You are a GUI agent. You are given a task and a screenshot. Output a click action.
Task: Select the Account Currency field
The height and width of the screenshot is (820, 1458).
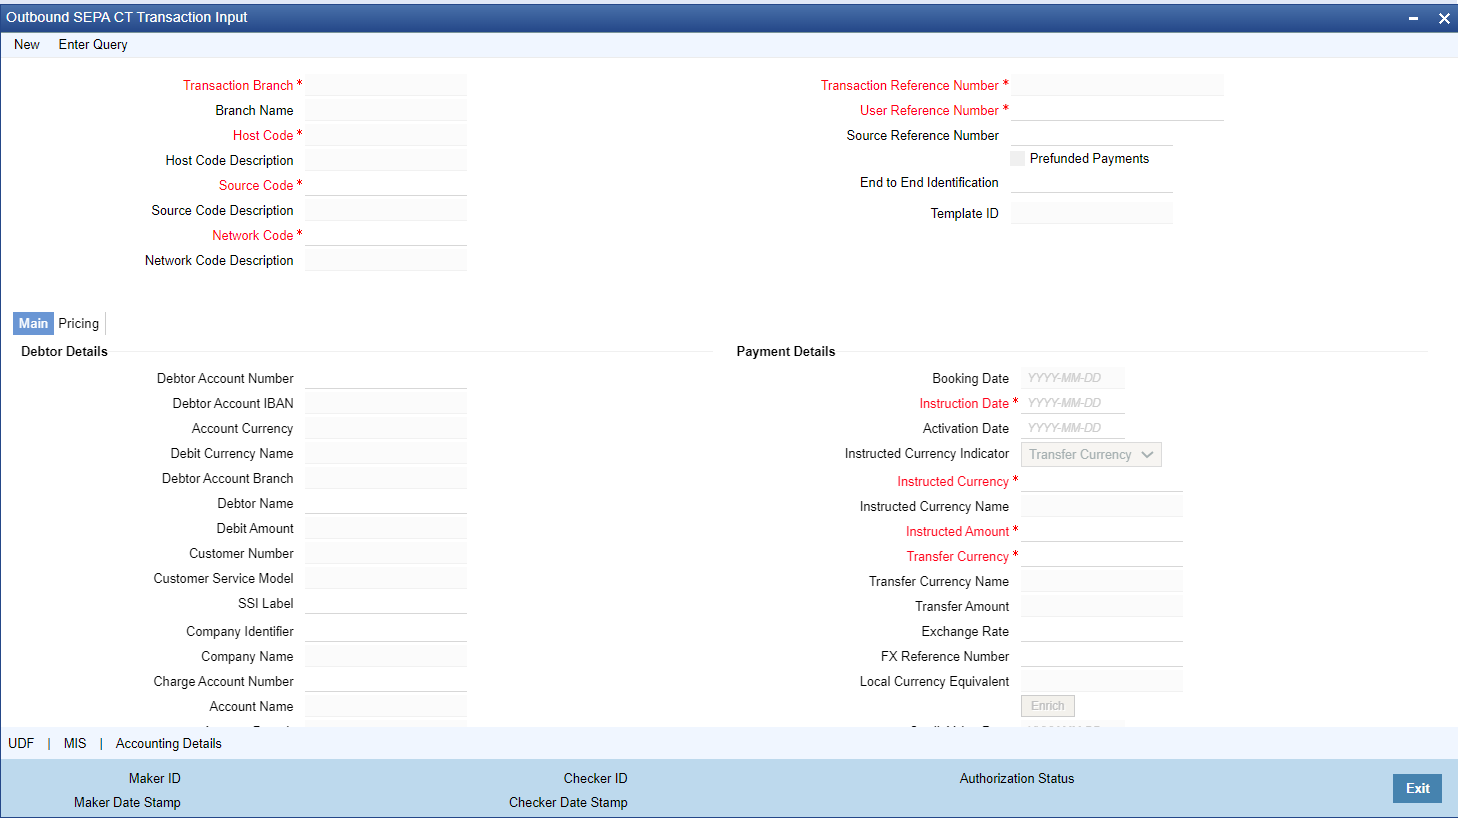coord(386,428)
